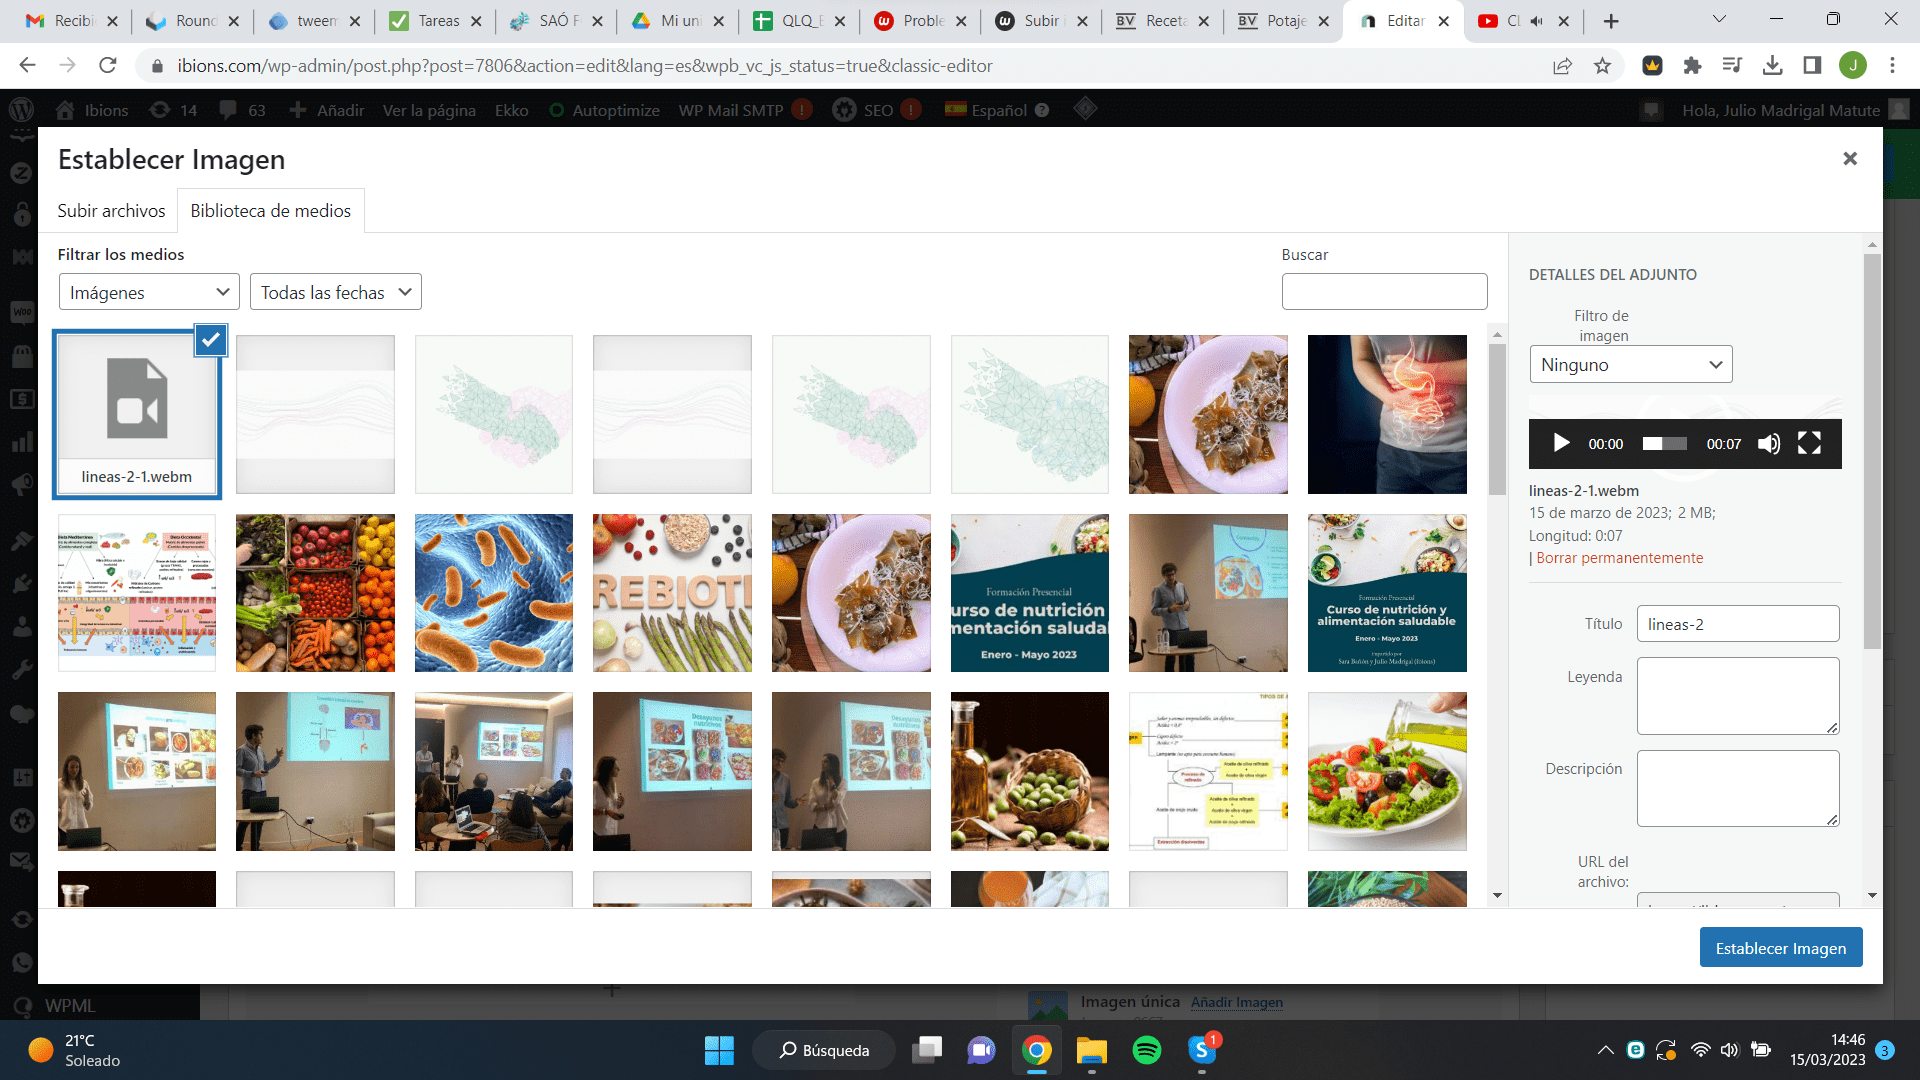
Task: Deselect the lineas-2-1.webm checkmark
Action: 210,340
